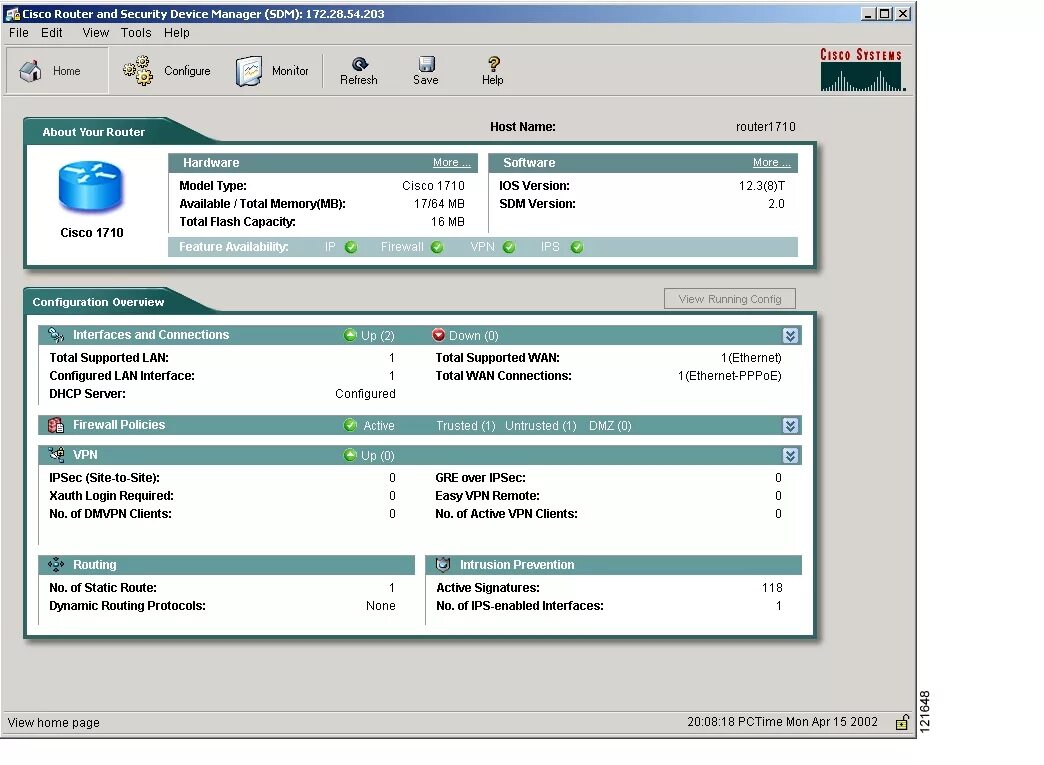Screen dimensions: 1044x765
Task: Expand the Interfaces and Connections section
Action: [790, 336]
